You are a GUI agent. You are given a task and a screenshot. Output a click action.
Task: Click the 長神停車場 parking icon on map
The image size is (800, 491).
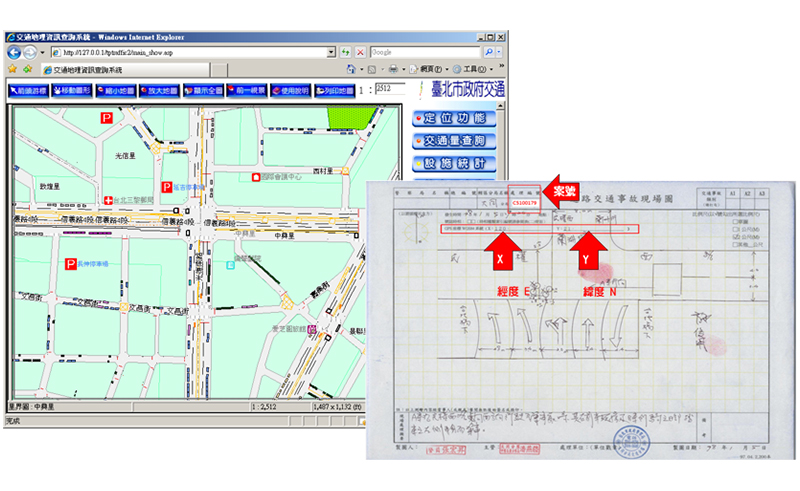coord(71,264)
